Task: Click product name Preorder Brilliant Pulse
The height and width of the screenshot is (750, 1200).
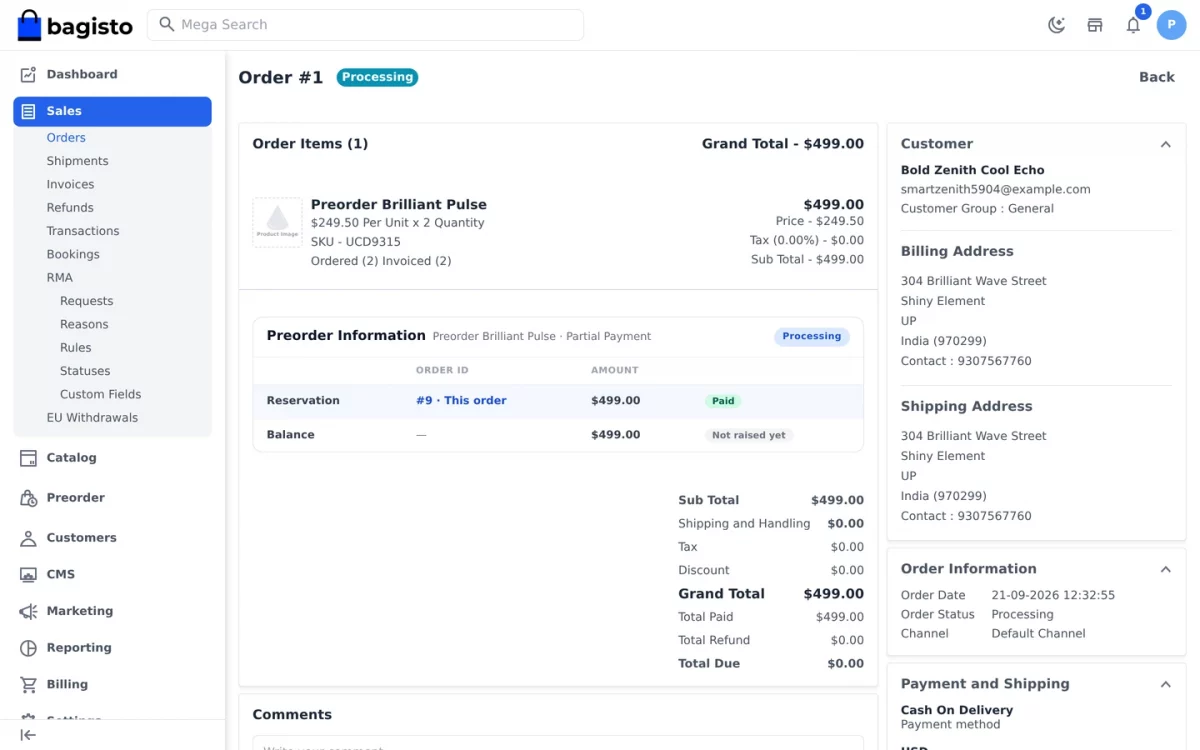Action: tap(399, 204)
